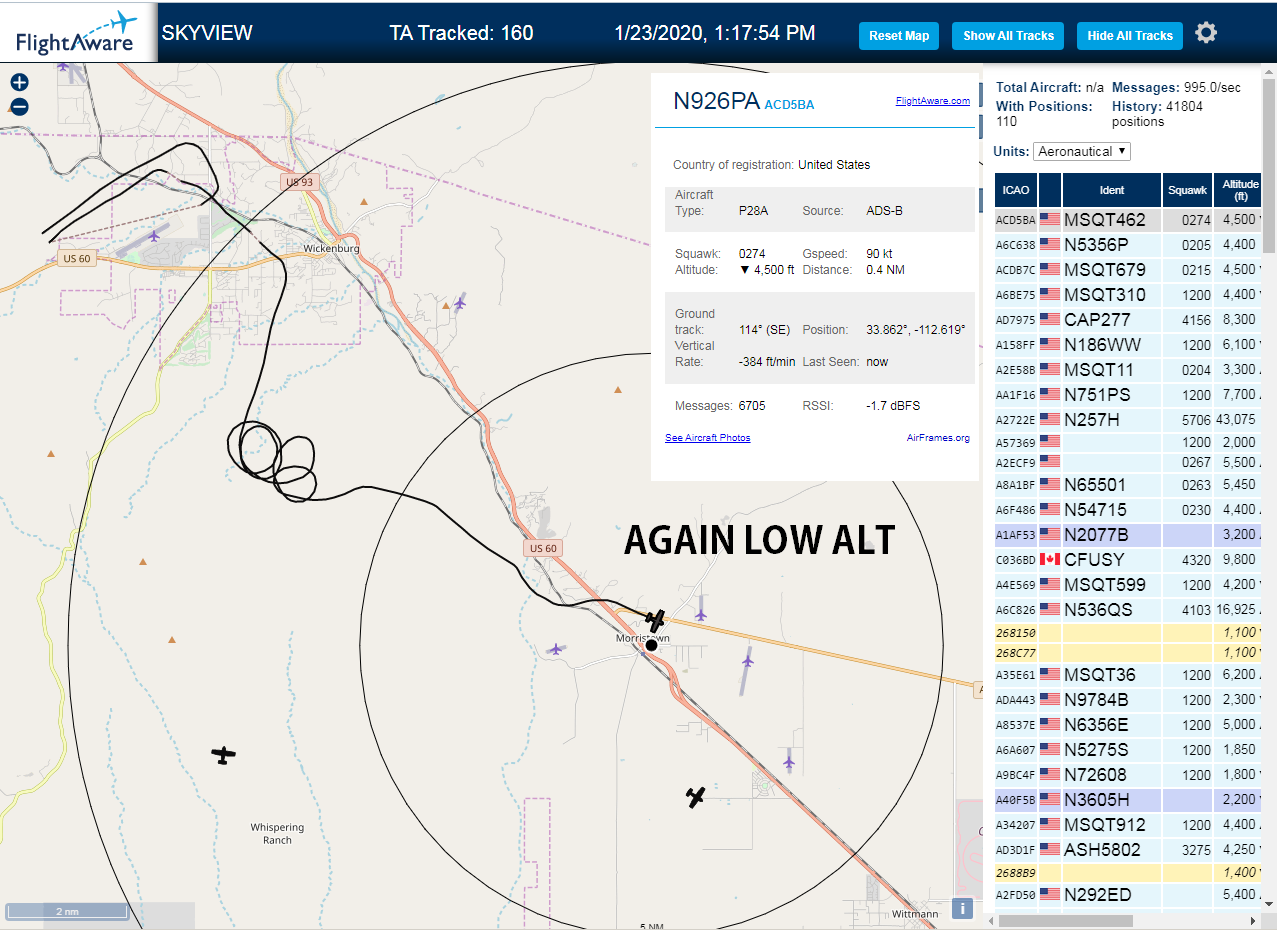Click the FlightAware logo
Viewport: 1277px width, 931px height.
click(77, 33)
